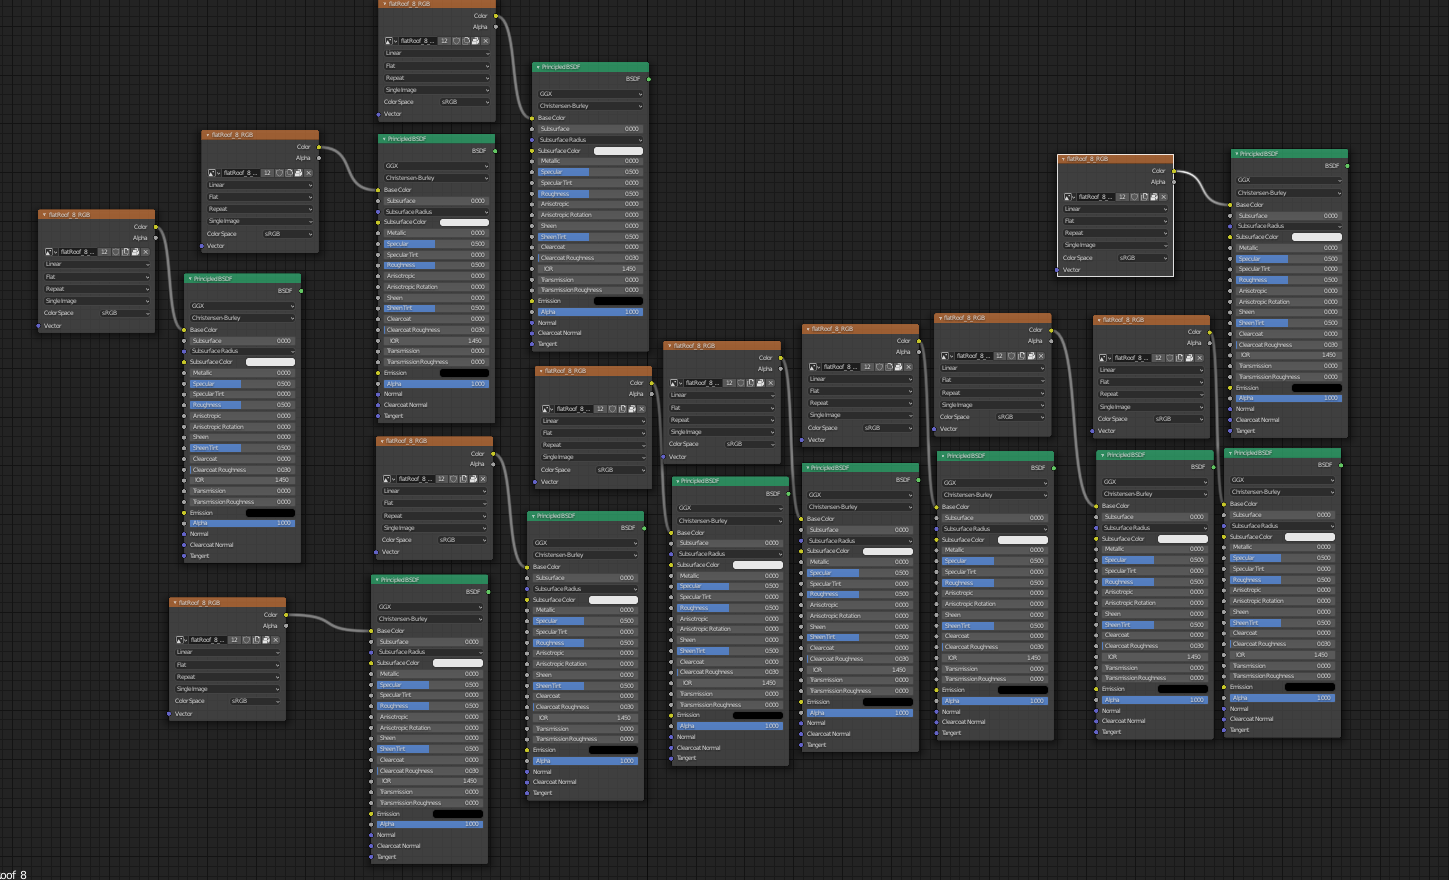1449x880 pixels.
Task: Toggle the fake user shield on the top flatRoof_8_RGB node
Action: 457,41
